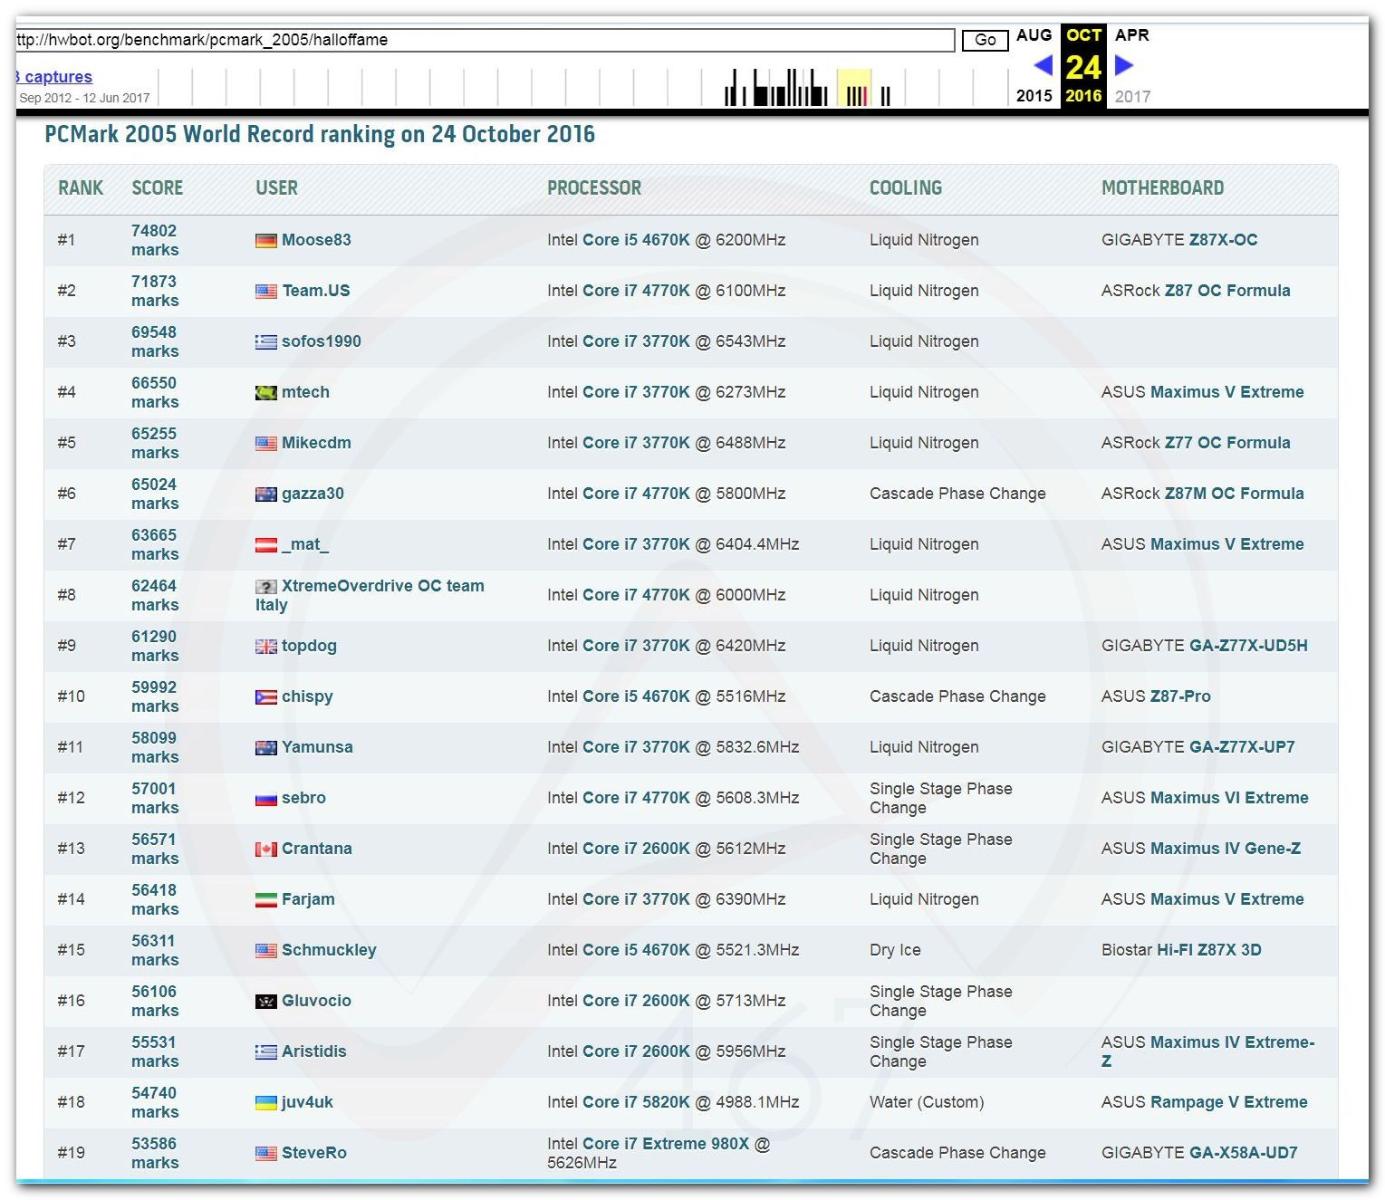The image size is (1385, 1200).
Task: Click the Russian flag icon beside sebro
Action: (x=265, y=799)
